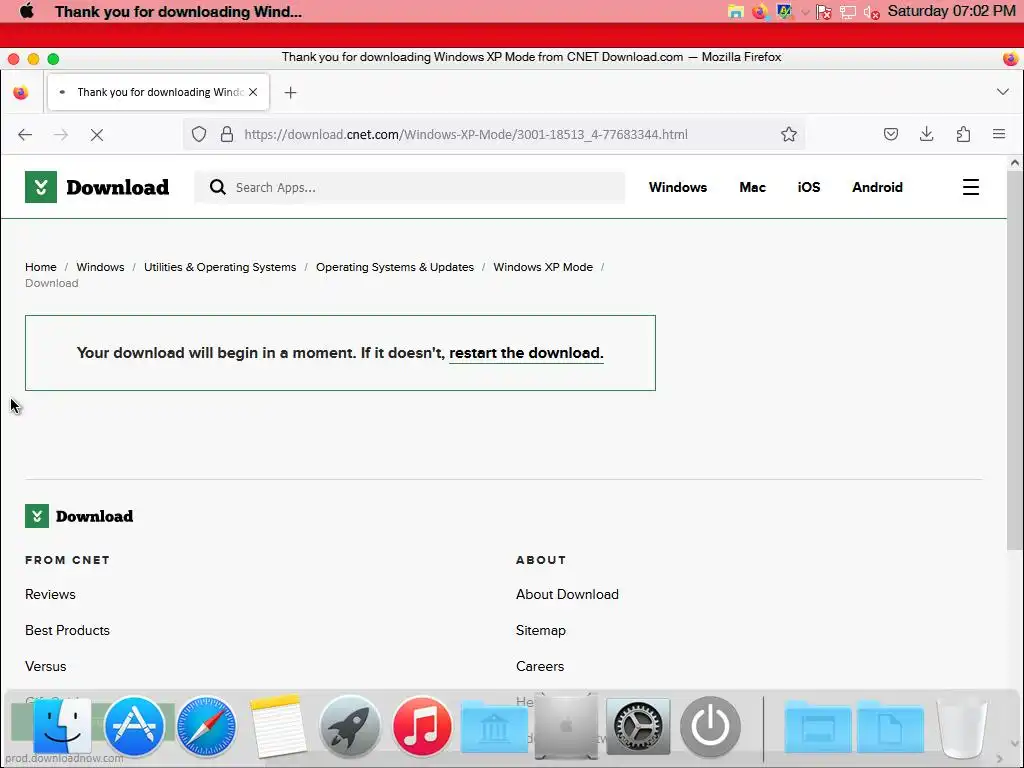
Task: Click the power button dock icon
Action: click(711, 726)
